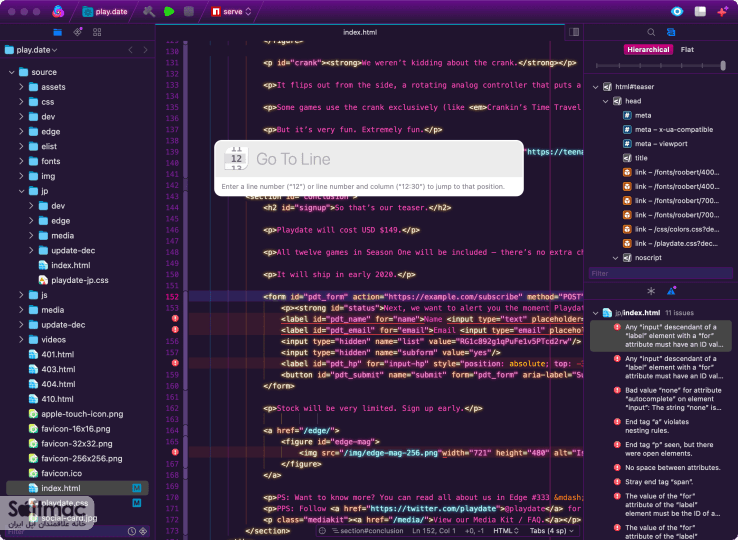Select the Hierarchical symbols view
The height and width of the screenshot is (540, 738).
point(648,49)
